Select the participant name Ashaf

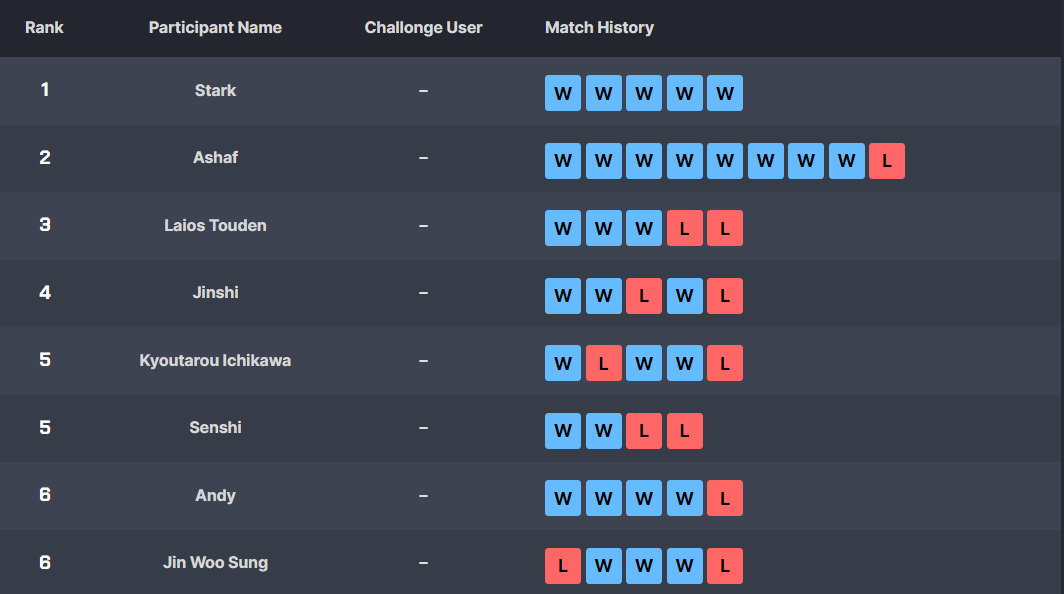pyautogui.click(x=215, y=157)
